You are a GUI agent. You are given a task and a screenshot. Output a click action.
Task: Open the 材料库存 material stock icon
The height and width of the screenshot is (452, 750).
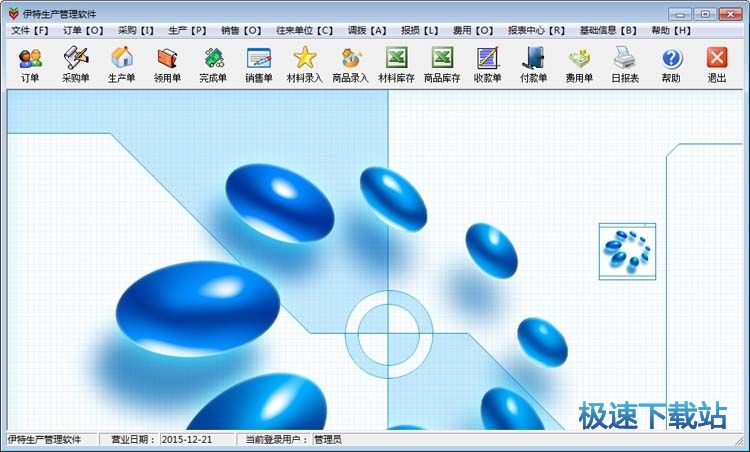pyautogui.click(x=396, y=65)
